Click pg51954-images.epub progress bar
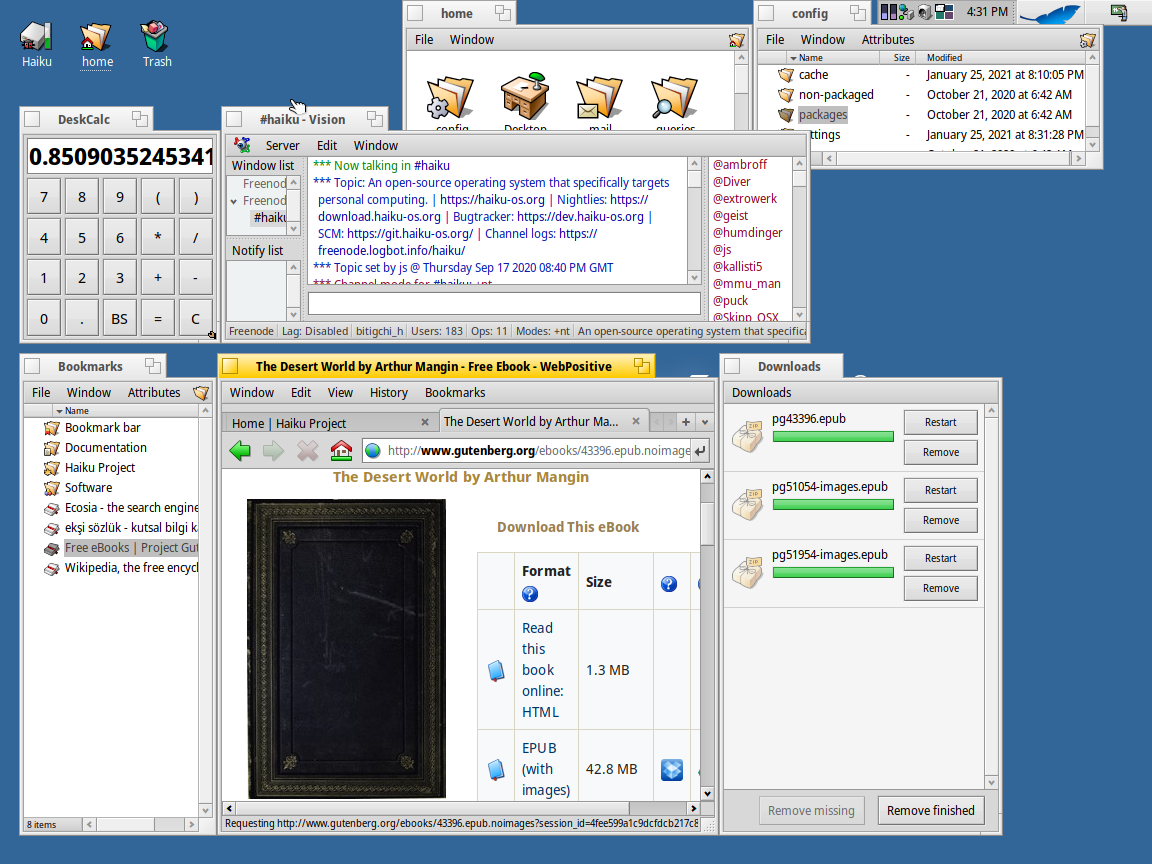 pyautogui.click(x=832, y=572)
